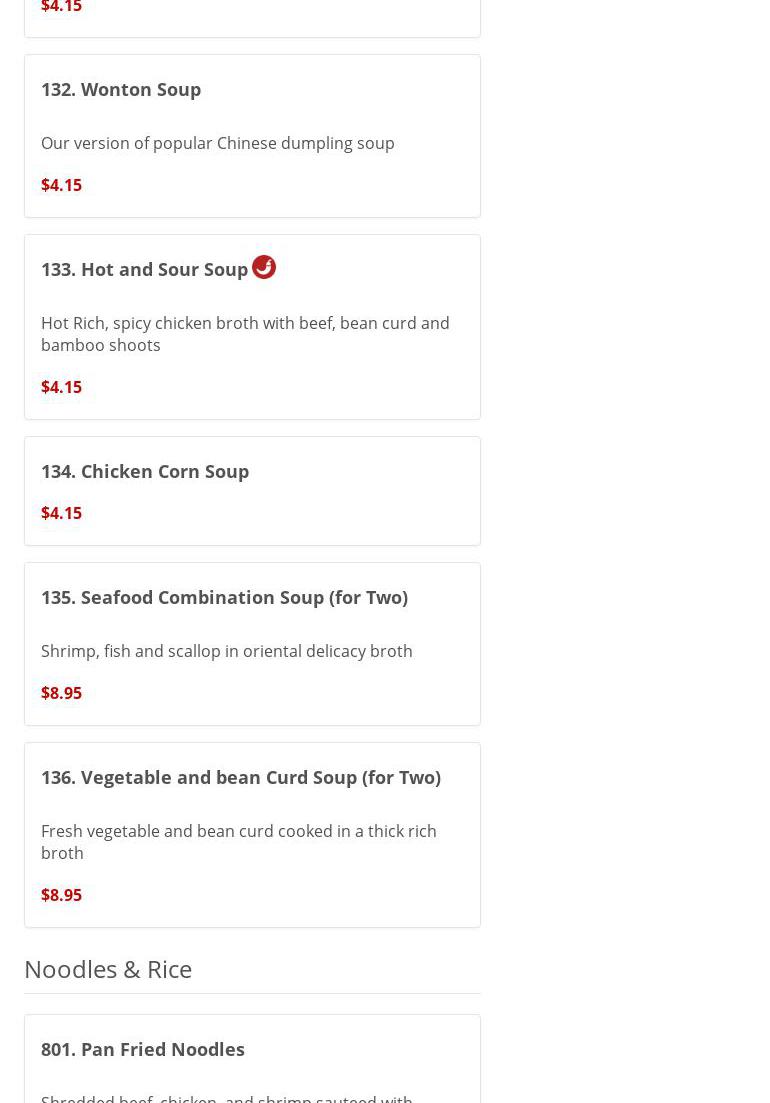This screenshot has width=770, height=1103.
Task: Open the 801. Pan Fried Noodles item
Action: pyautogui.click(x=143, y=1049)
